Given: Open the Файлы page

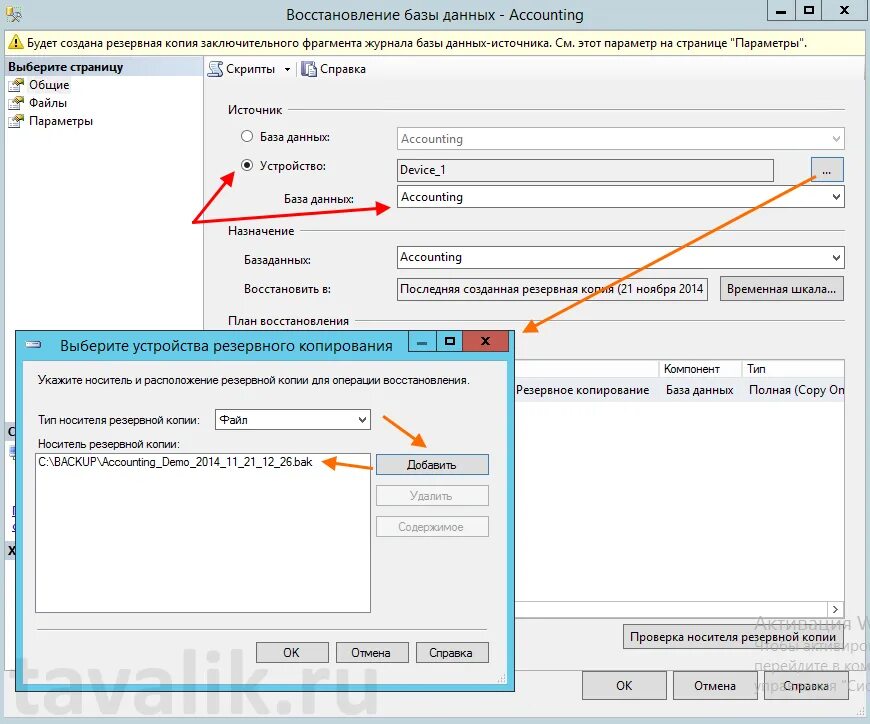Looking at the screenshot, I should (x=48, y=103).
